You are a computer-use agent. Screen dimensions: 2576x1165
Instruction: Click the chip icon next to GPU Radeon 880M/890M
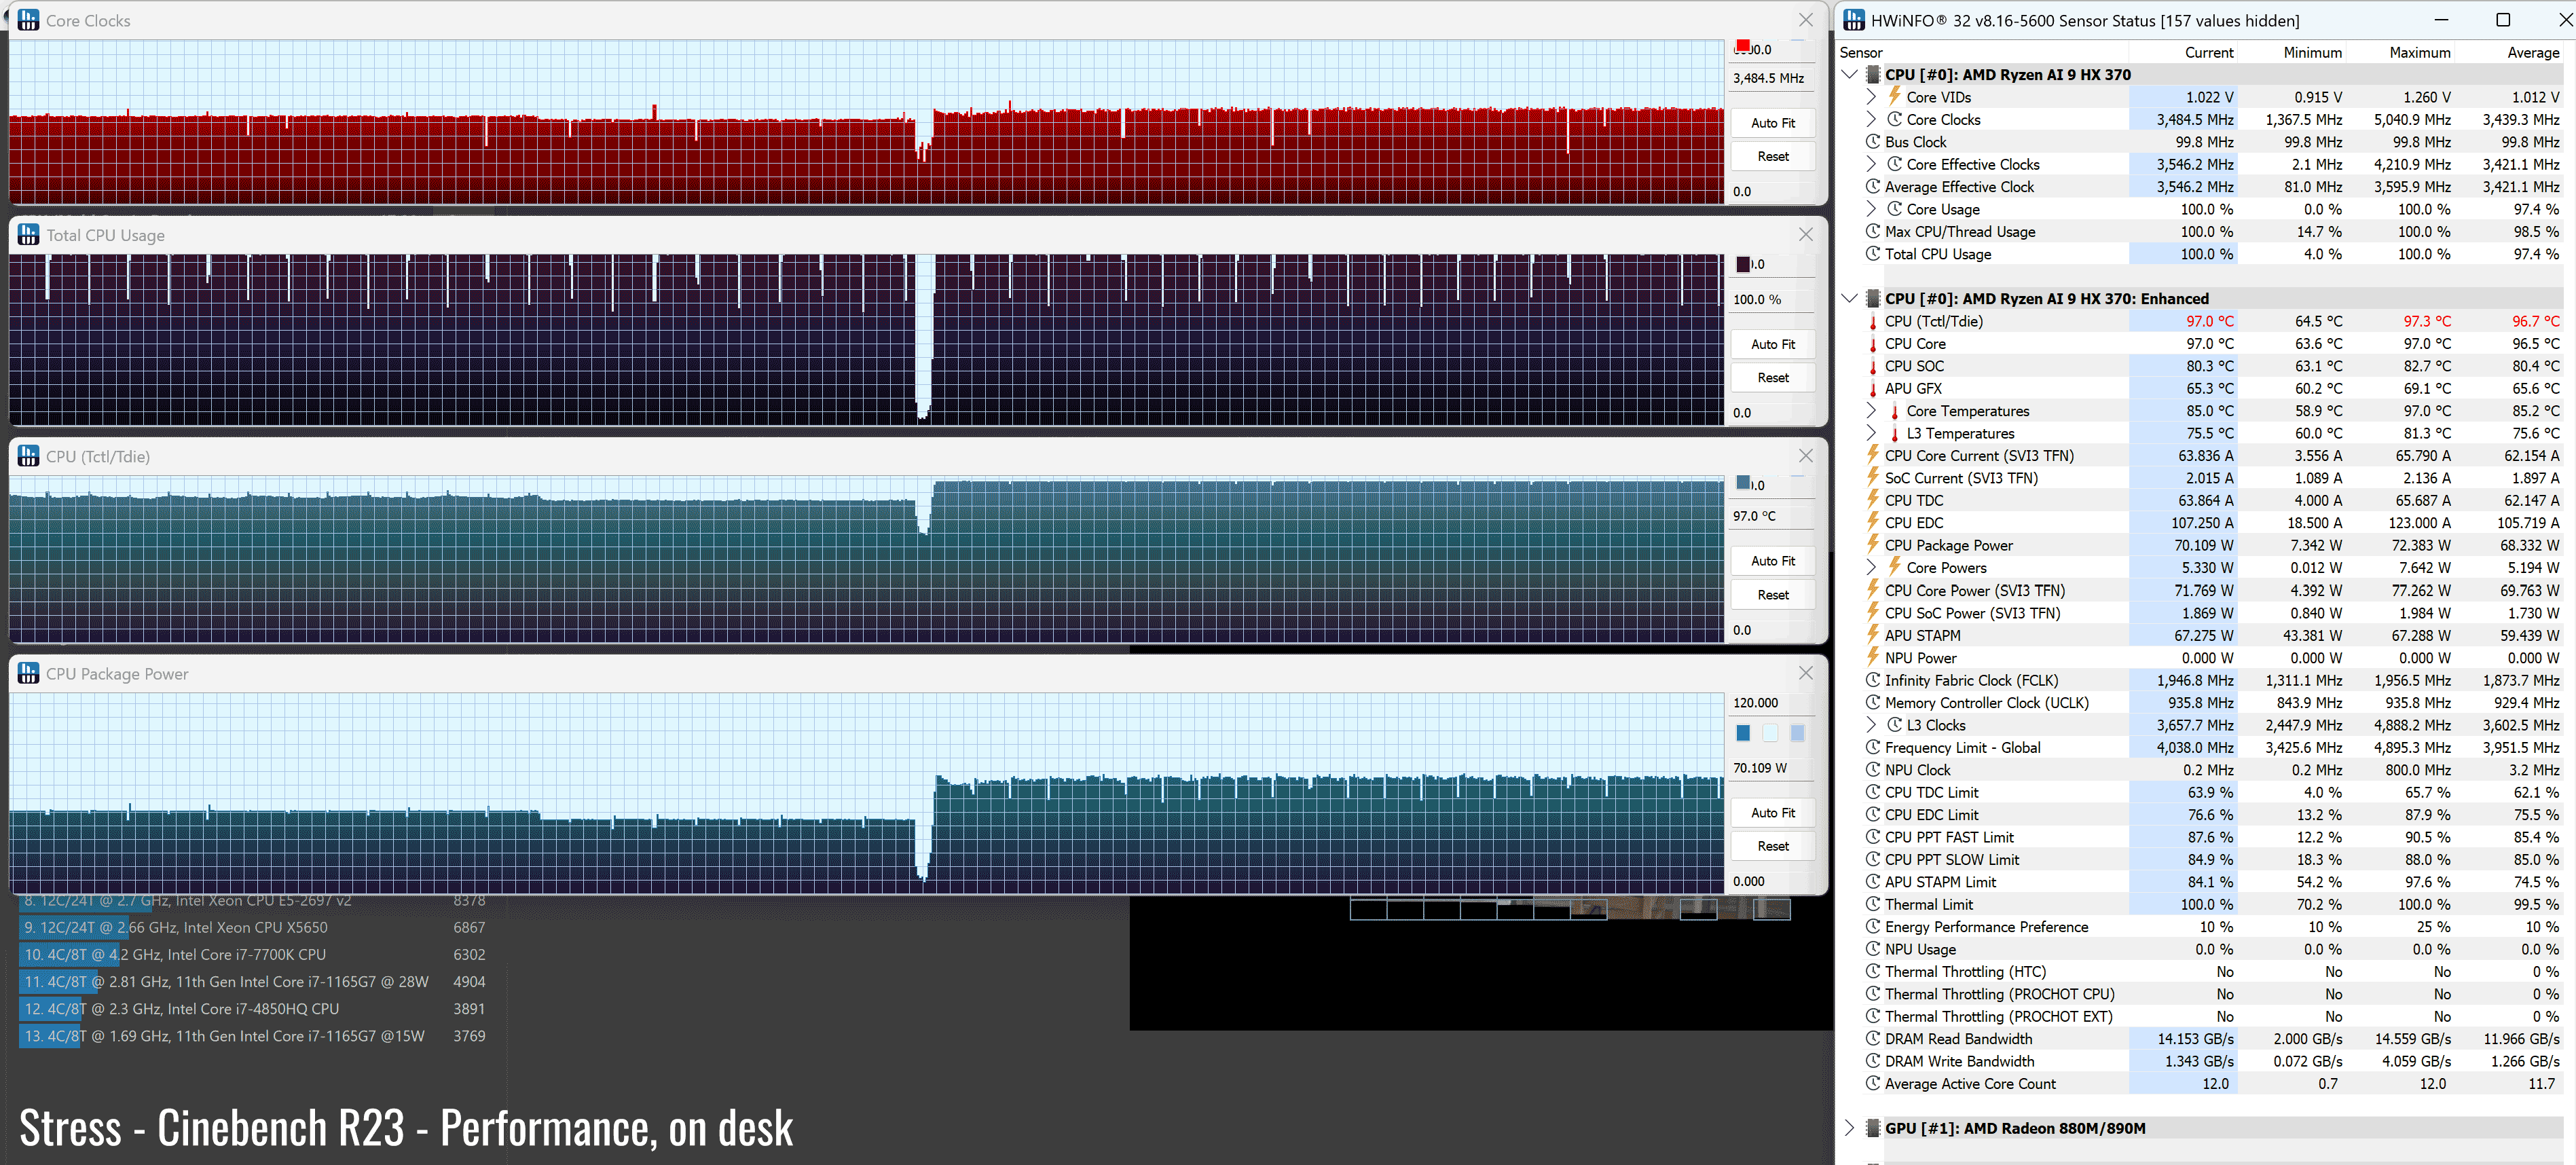click(1873, 1128)
